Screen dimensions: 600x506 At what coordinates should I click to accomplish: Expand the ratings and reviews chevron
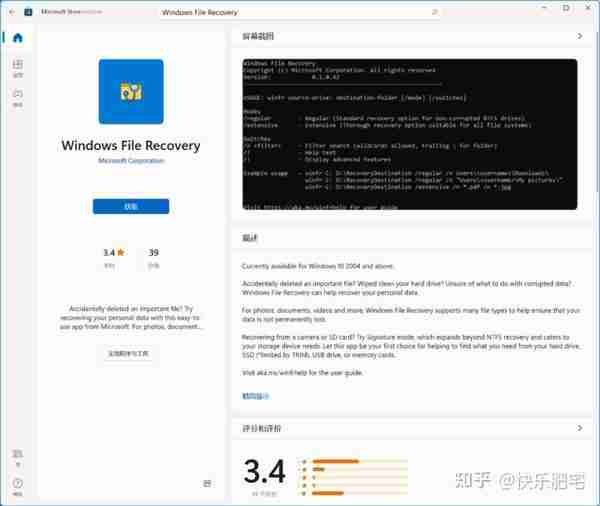click(x=580, y=428)
